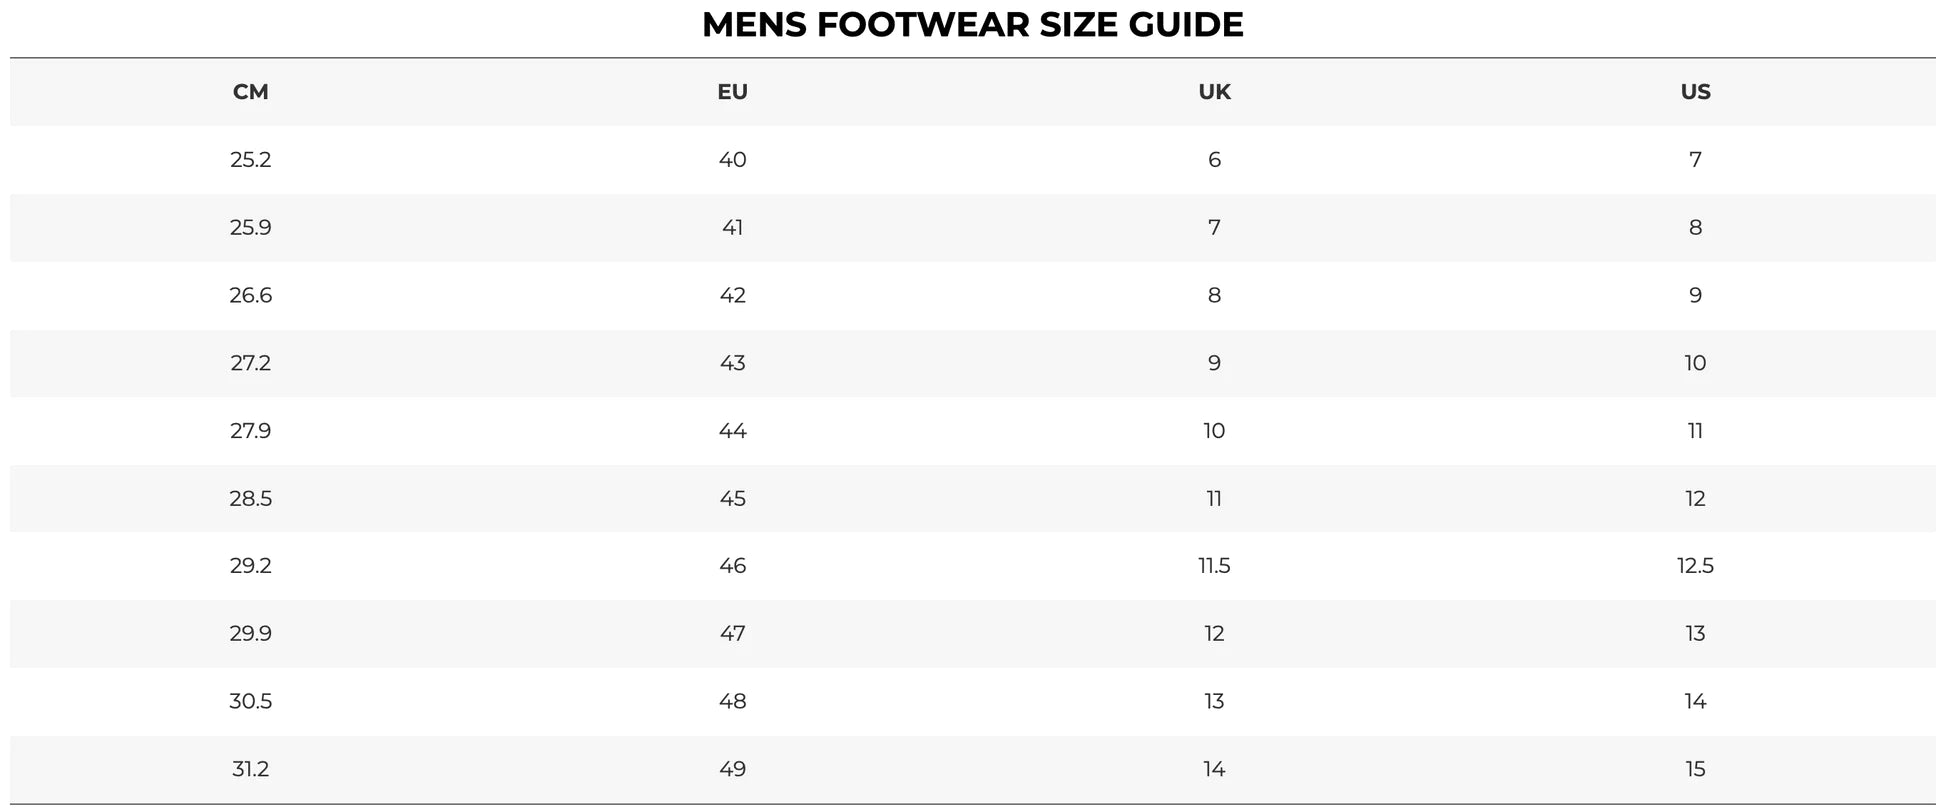Select US size 12.5 cell
Image resolution: width=1946 pixels, height=812 pixels.
[1695, 566]
